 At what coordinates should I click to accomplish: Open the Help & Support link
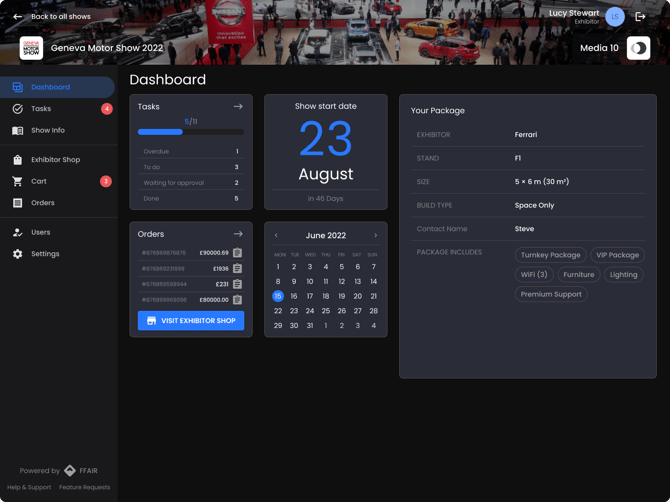pyautogui.click(x=29, y=488)
